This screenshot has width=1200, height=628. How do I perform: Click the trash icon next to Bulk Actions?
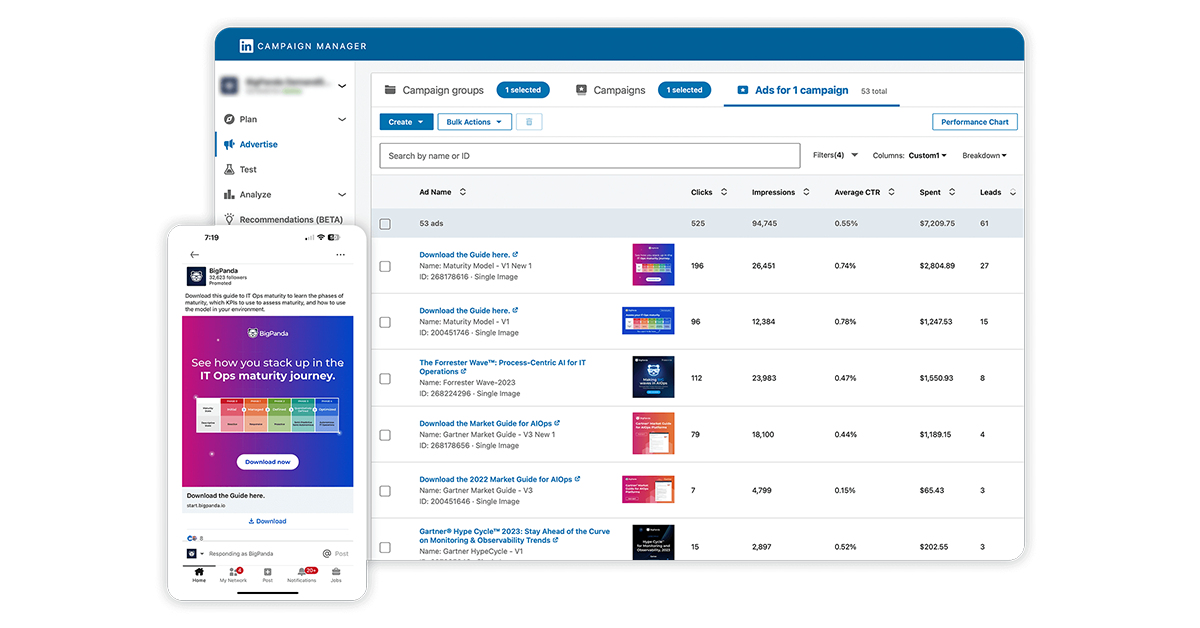tap(528, 121)
